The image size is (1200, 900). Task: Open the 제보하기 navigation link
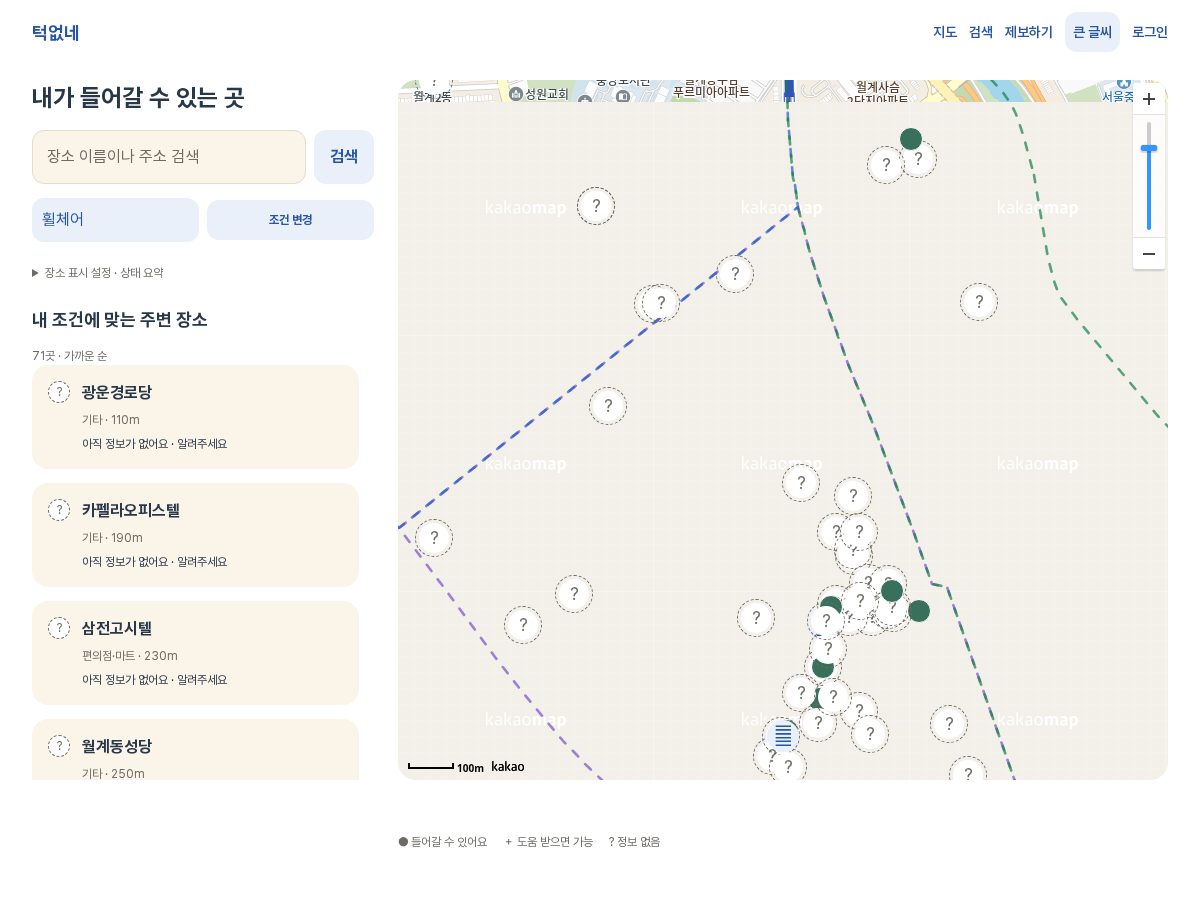coord(1029,32)
